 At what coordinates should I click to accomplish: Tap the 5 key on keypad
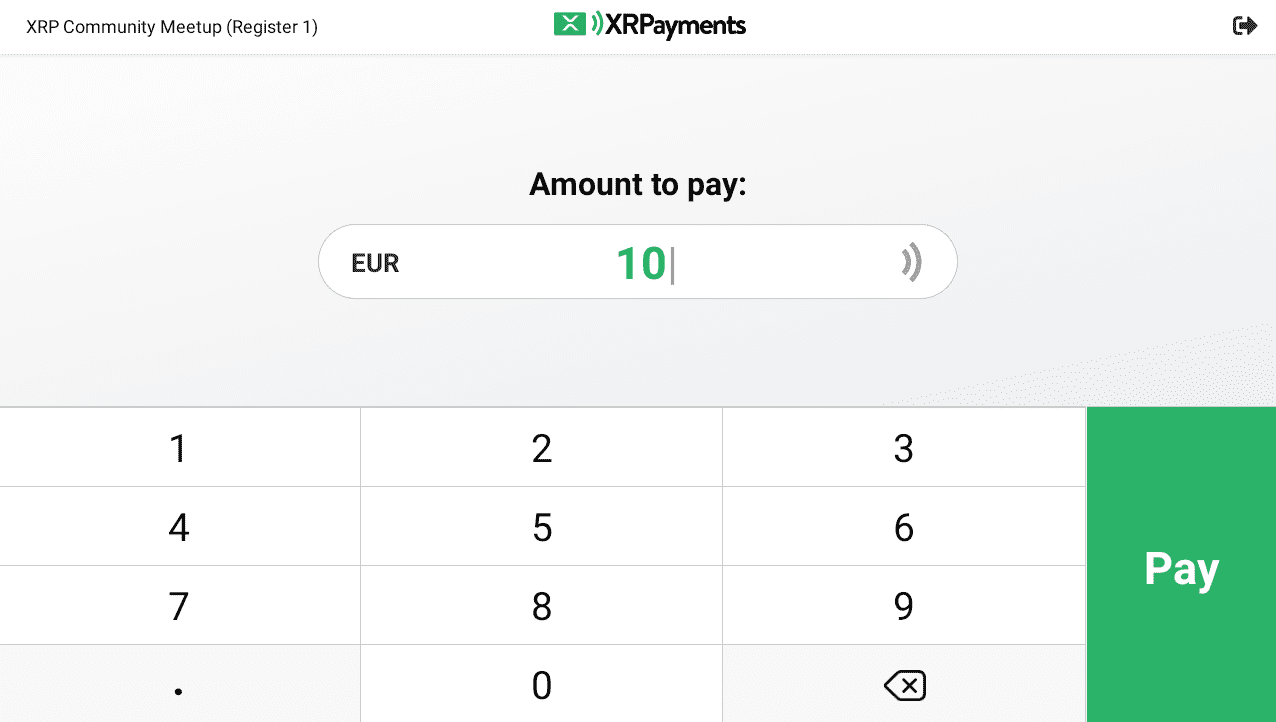[x=541, y=527]
